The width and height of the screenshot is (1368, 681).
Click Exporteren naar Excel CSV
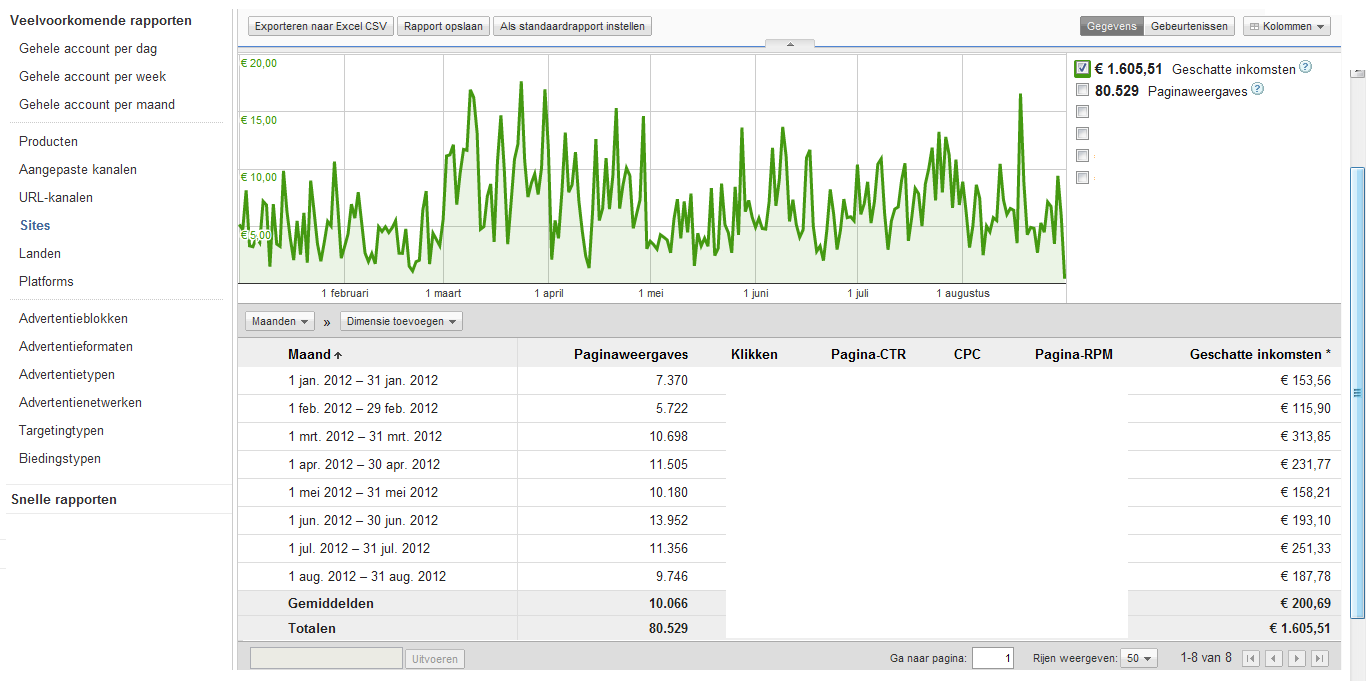[321, 27]
